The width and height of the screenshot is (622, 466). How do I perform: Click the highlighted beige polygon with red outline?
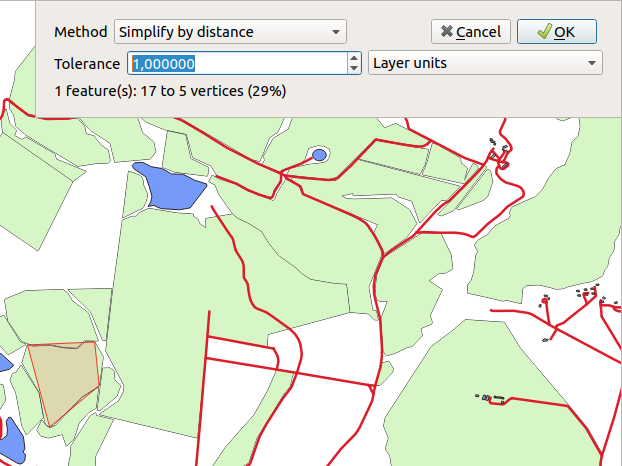pyautogui.click(x=67, y=379)
